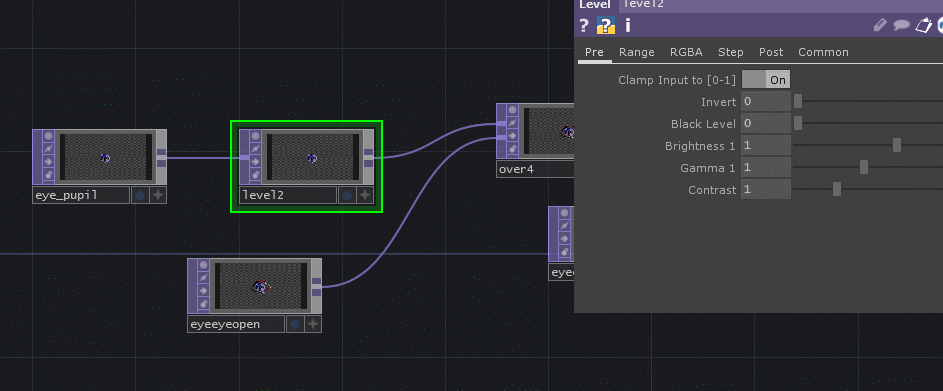Click the pencil edit icon in parameter panel
Viewport: 943px width, 391px height.
[880, 25]
